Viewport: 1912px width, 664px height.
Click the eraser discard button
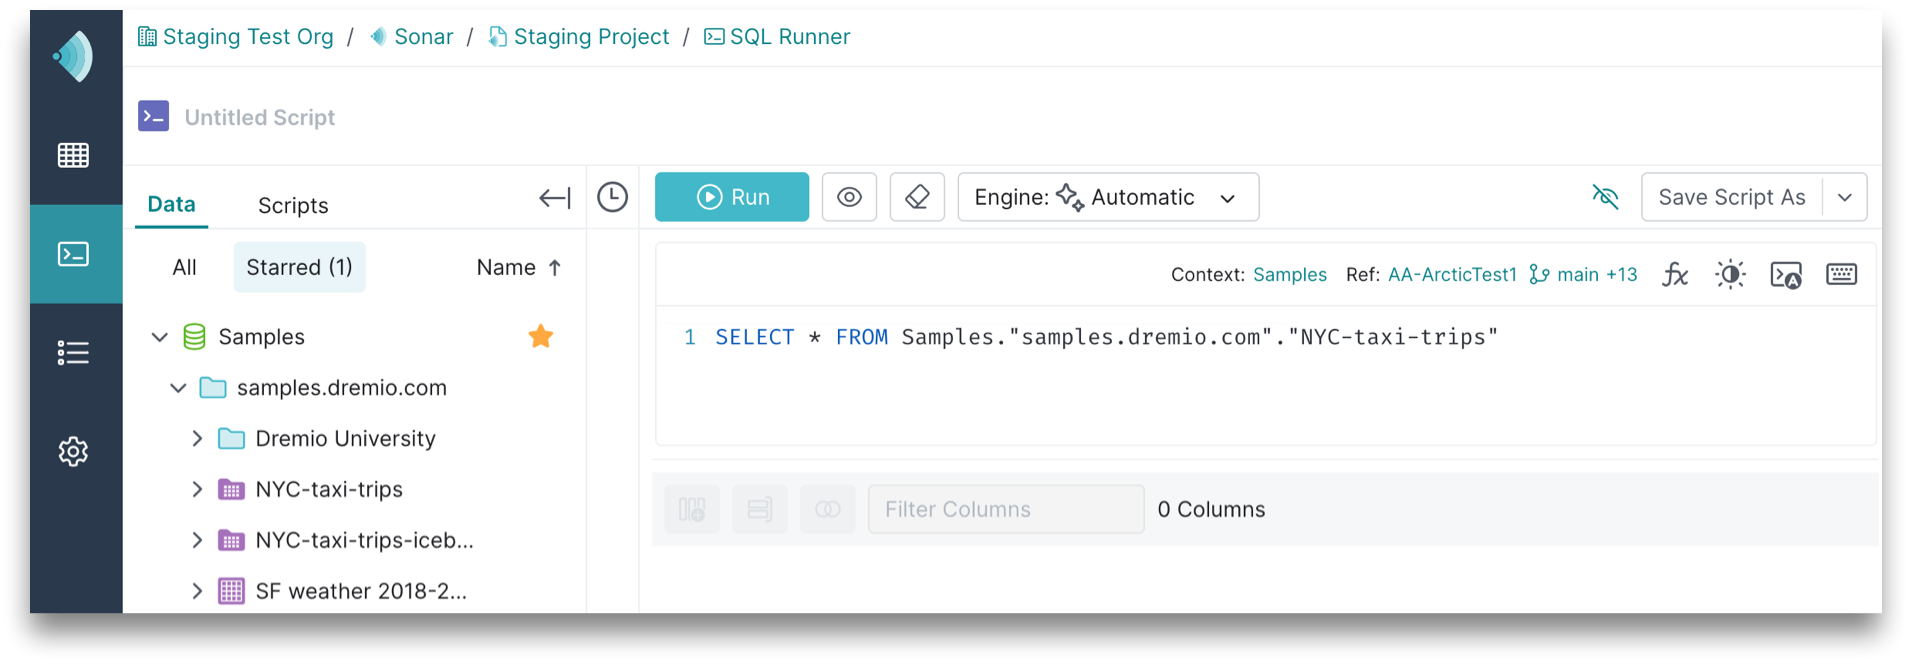tap(917, 197)
